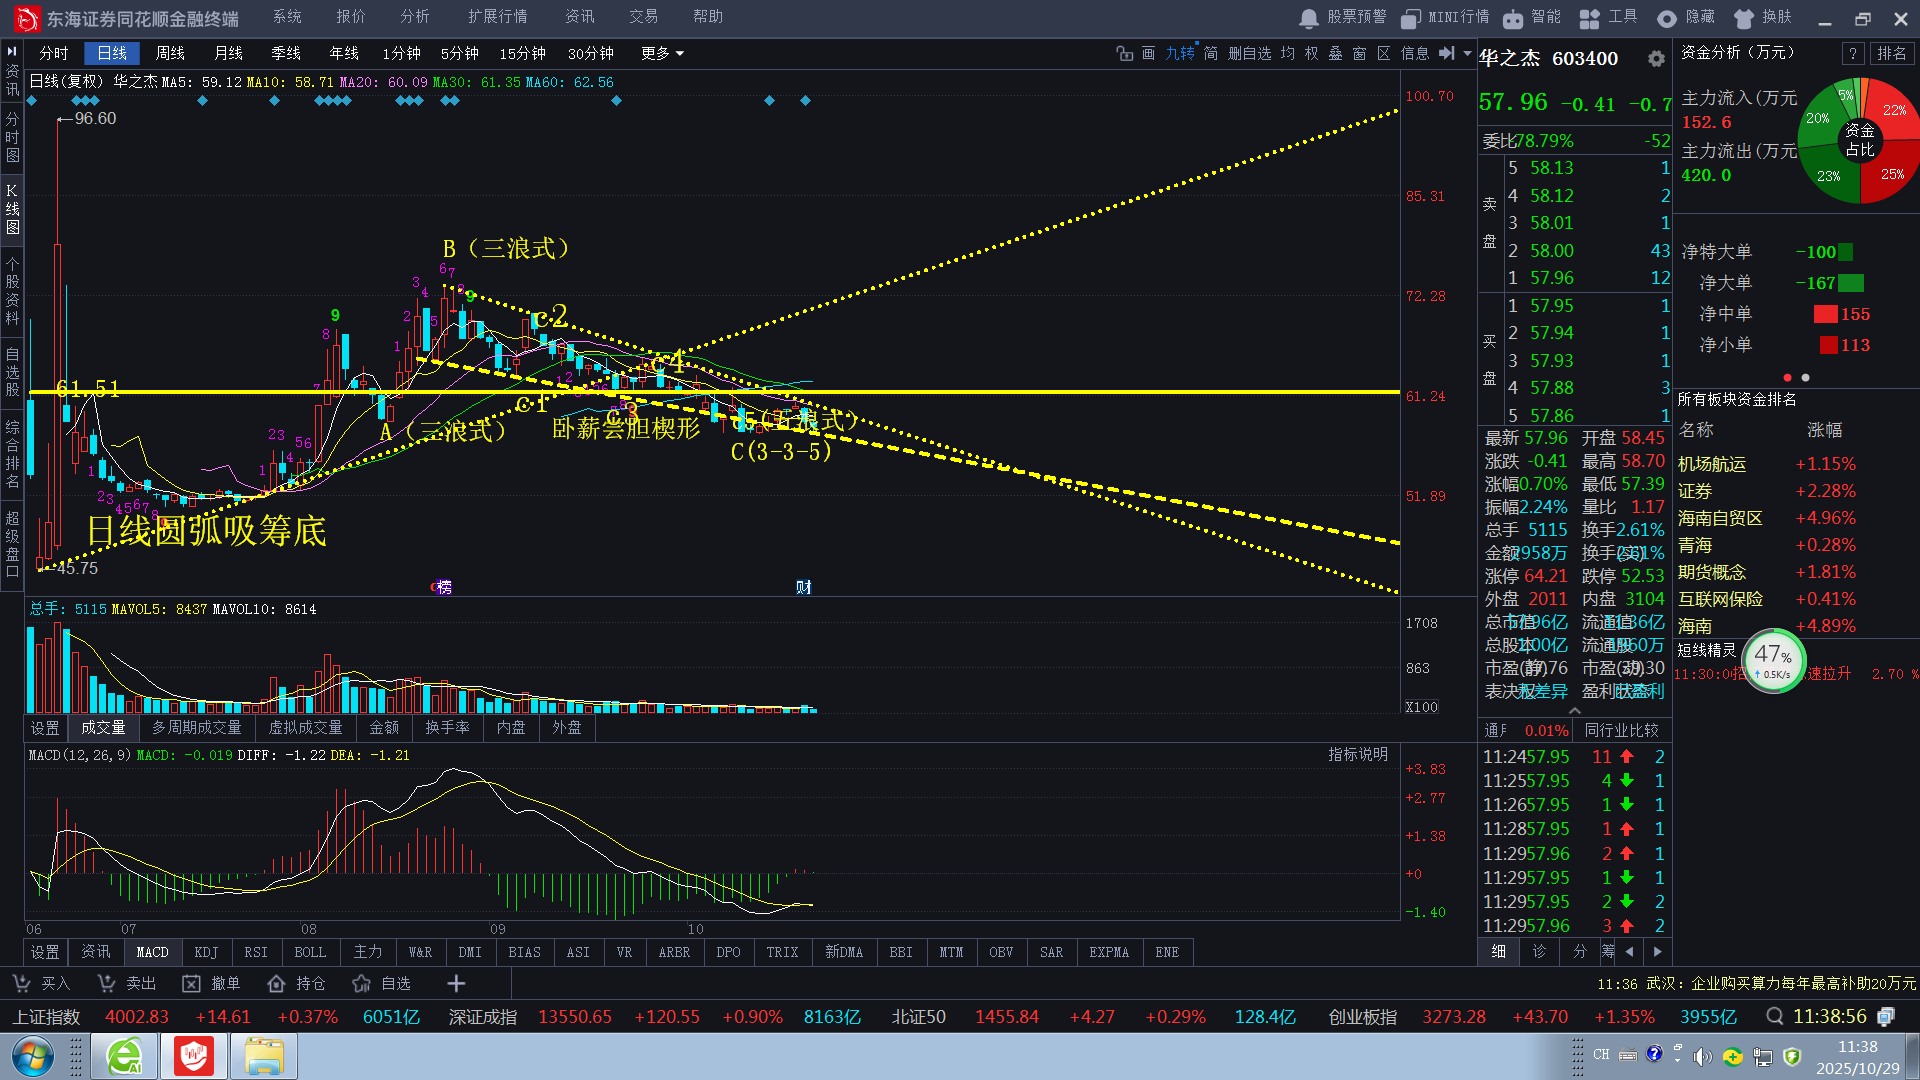Click 指标说明 link in MACD panel
The width and height of the screenshot is (1920, 1080).
(x=1357, y=755)
